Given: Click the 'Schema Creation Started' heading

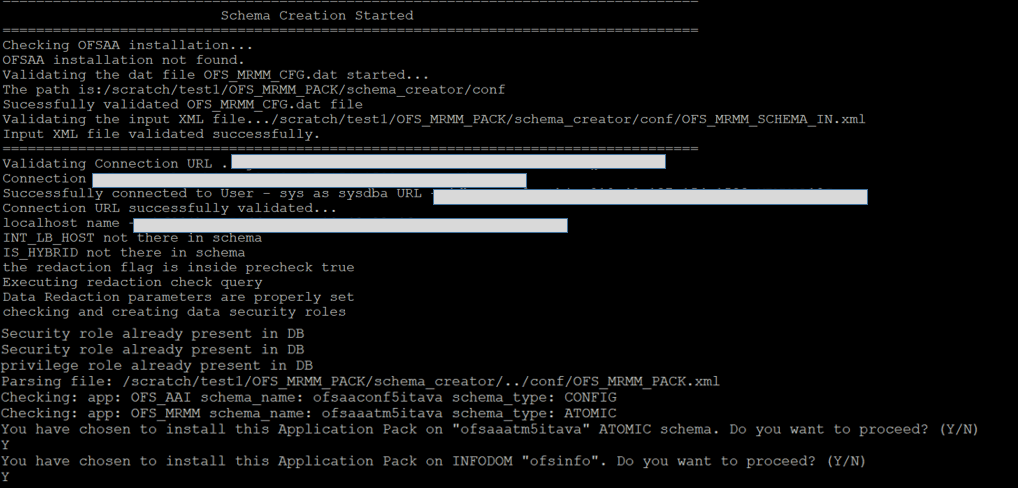Looking at the screenshot, I should tap(316, 16).
